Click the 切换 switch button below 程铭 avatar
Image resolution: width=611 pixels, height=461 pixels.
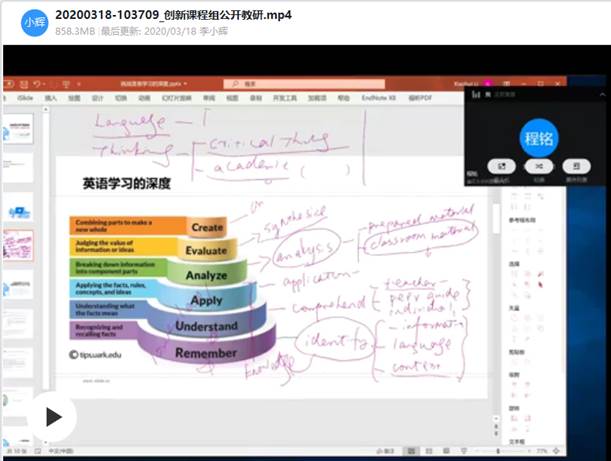click(539, 165)
